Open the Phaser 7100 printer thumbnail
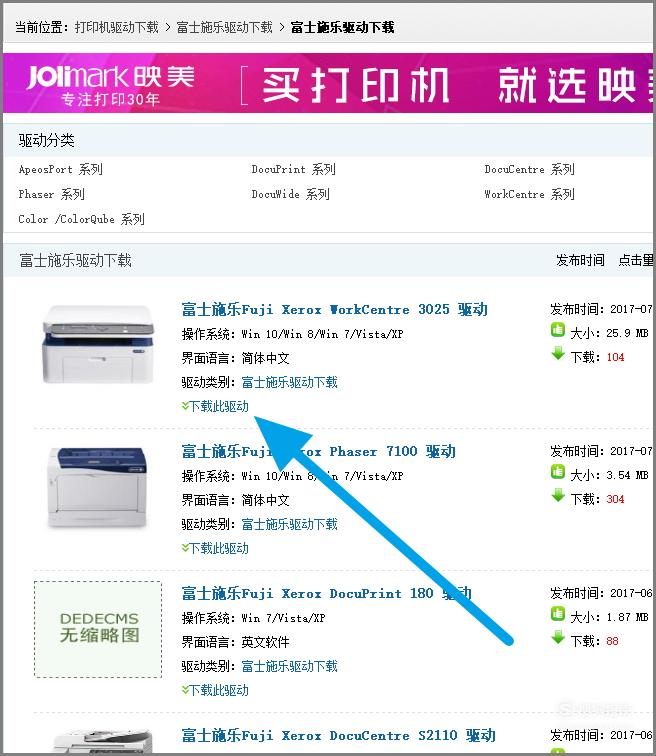Screen dimensions: 656x756 (x=97, y=487)
